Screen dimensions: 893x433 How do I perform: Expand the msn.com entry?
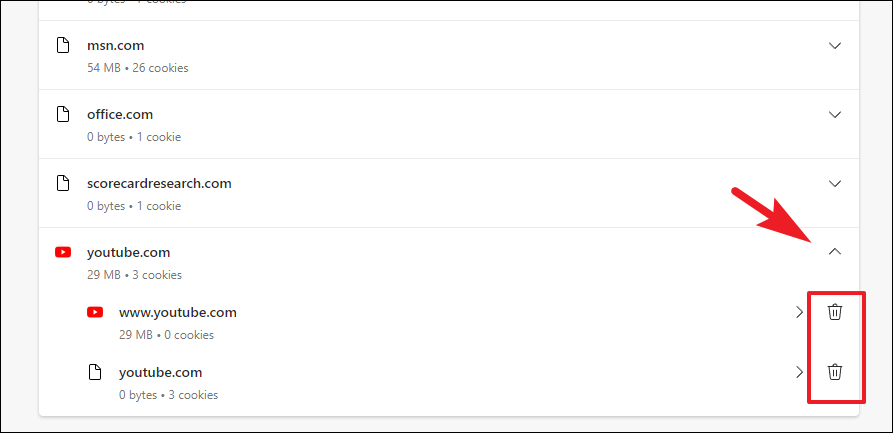(x=834, y=46)
